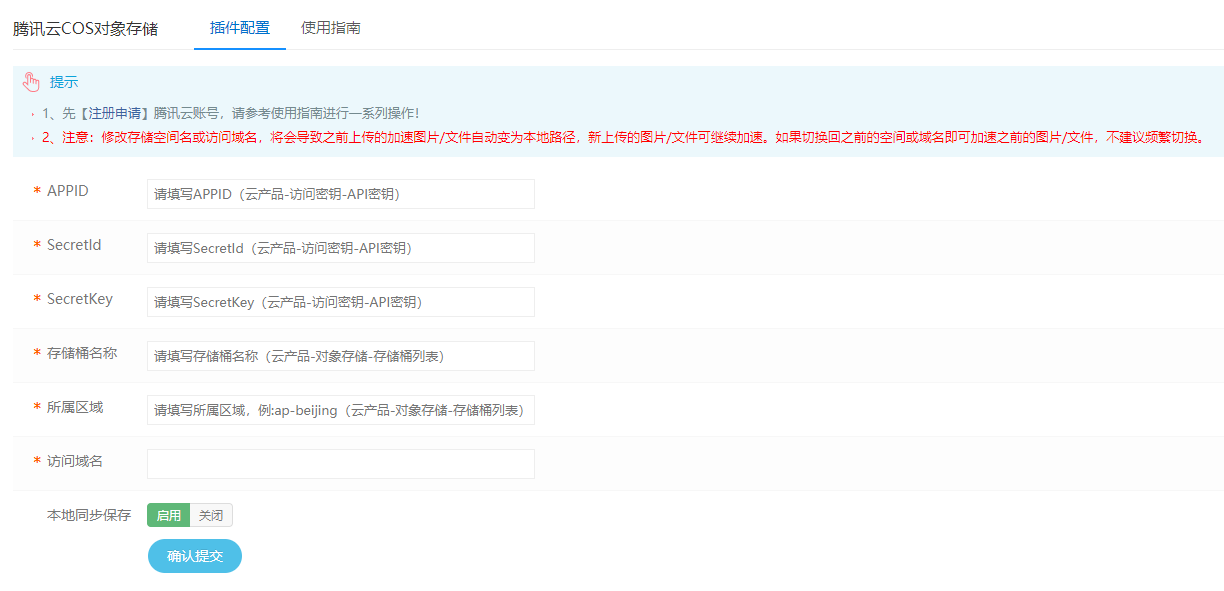Image resolution: width=1224 pixels, height=591 pixels.
Task: Focus the APPID input field
Action: 341,194
